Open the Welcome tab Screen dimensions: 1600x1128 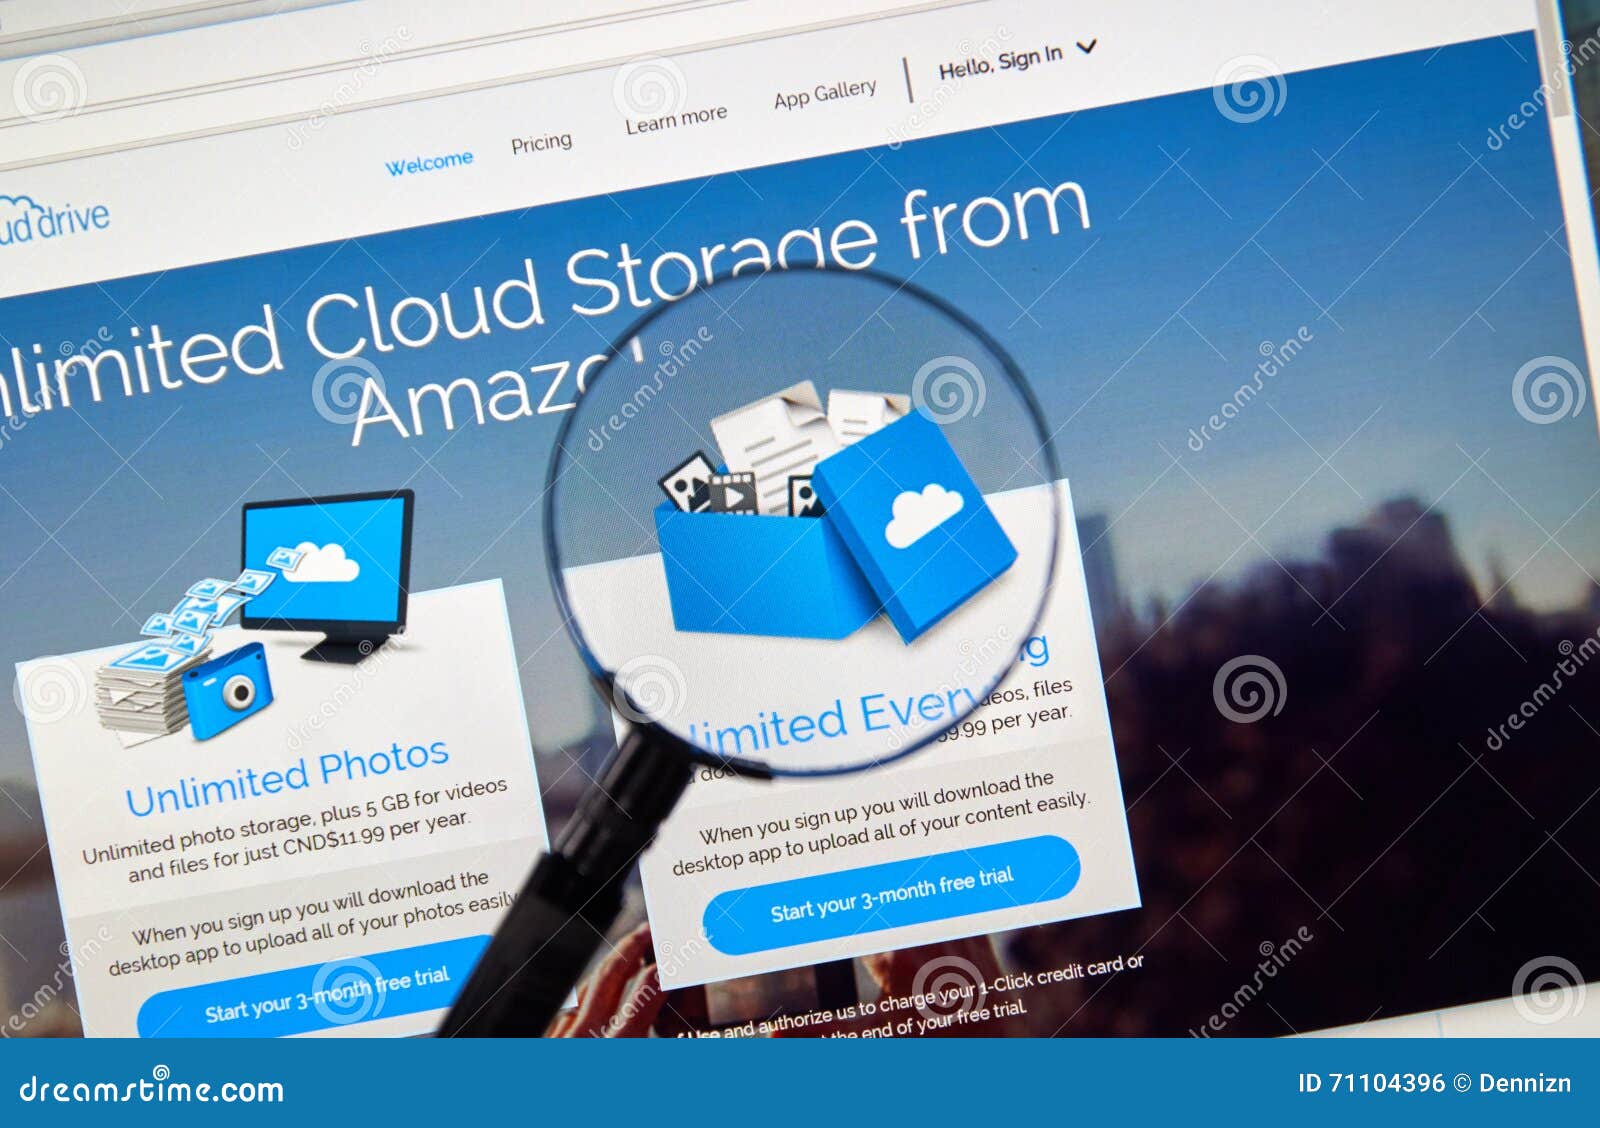429,162
